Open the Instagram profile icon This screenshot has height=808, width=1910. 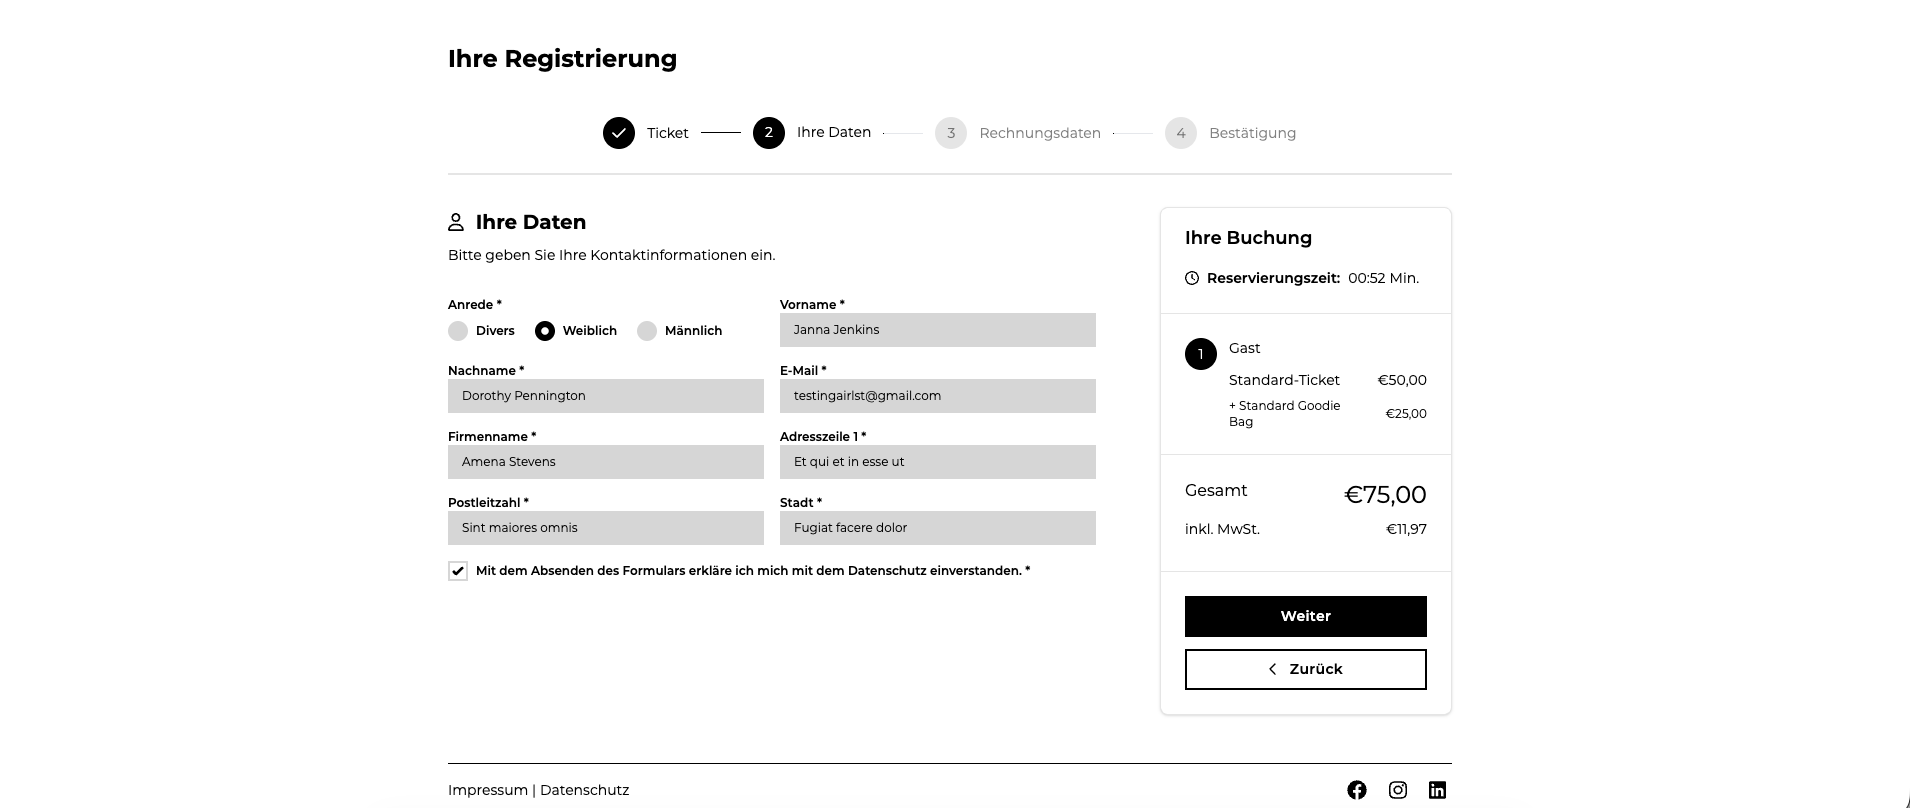[x=1397, y=790]
